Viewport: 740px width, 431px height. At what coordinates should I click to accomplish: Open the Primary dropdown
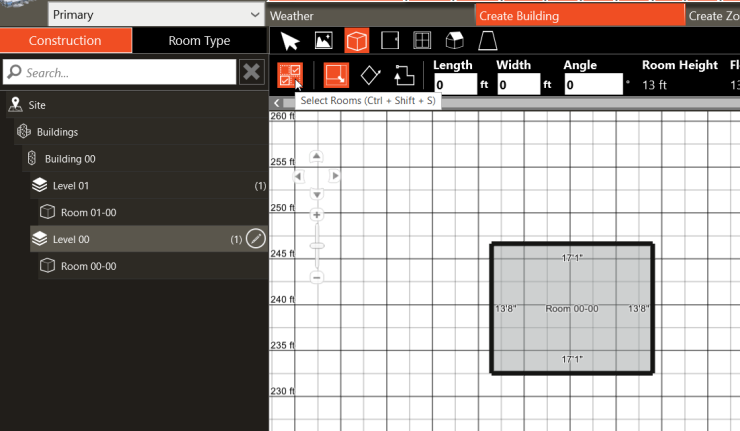(x=156, y=15)
